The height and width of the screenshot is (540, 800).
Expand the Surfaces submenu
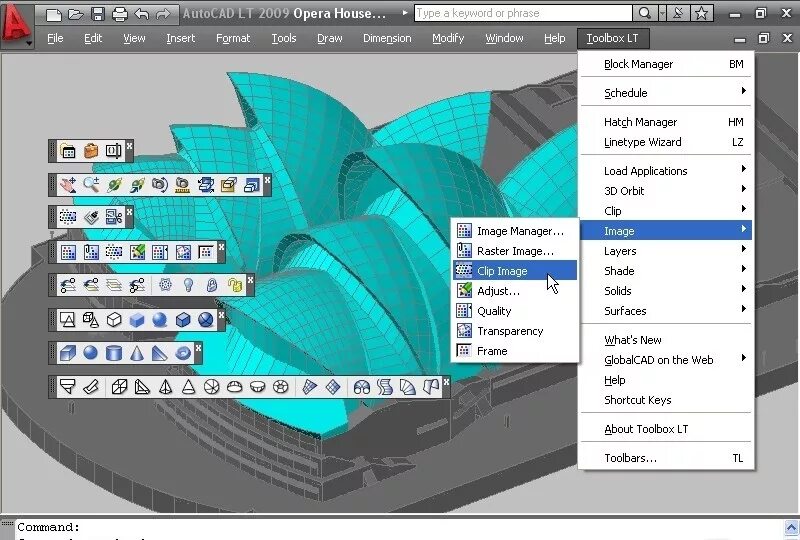pyautogui.click(x=666, y=310)
